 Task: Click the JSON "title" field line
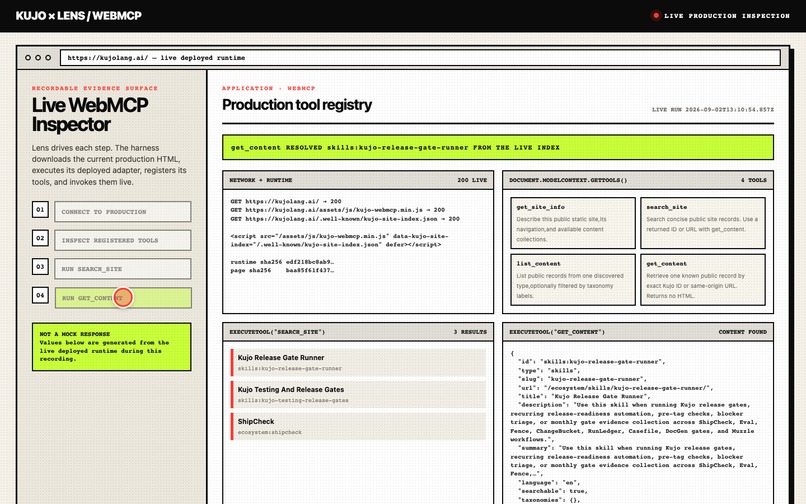(x=584, y=397)
